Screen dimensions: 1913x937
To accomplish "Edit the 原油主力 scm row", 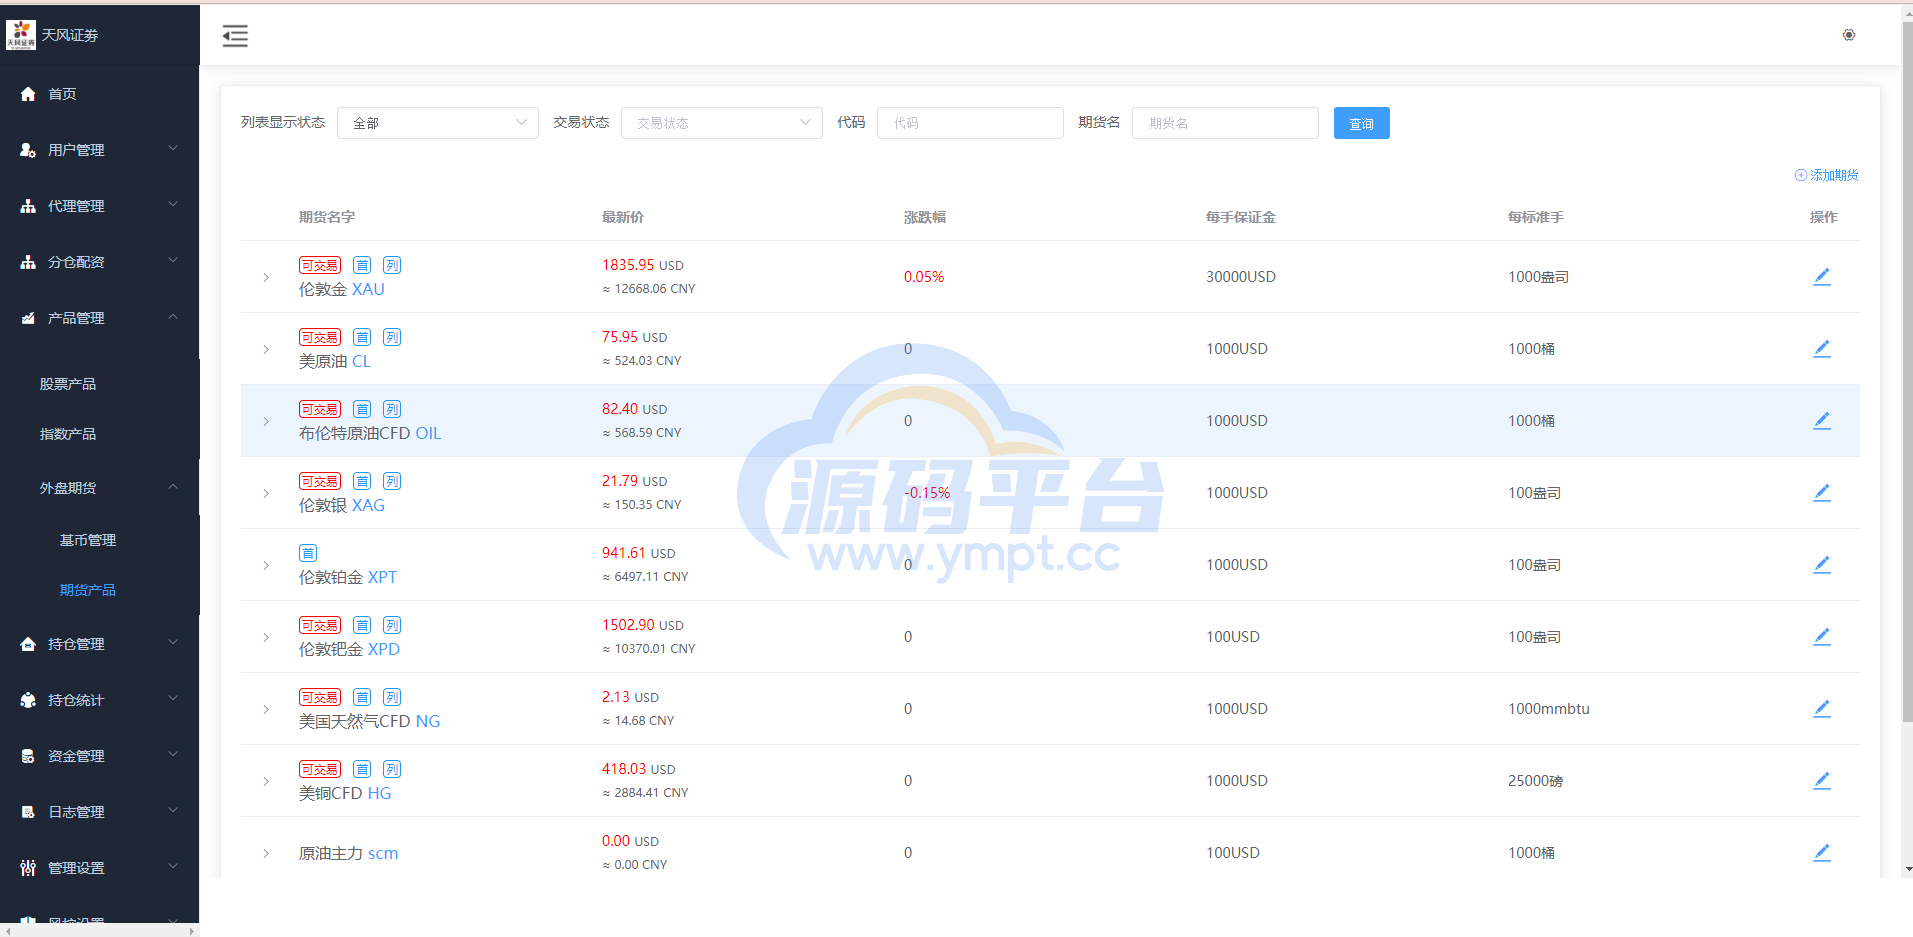I will pos(1822,853).
